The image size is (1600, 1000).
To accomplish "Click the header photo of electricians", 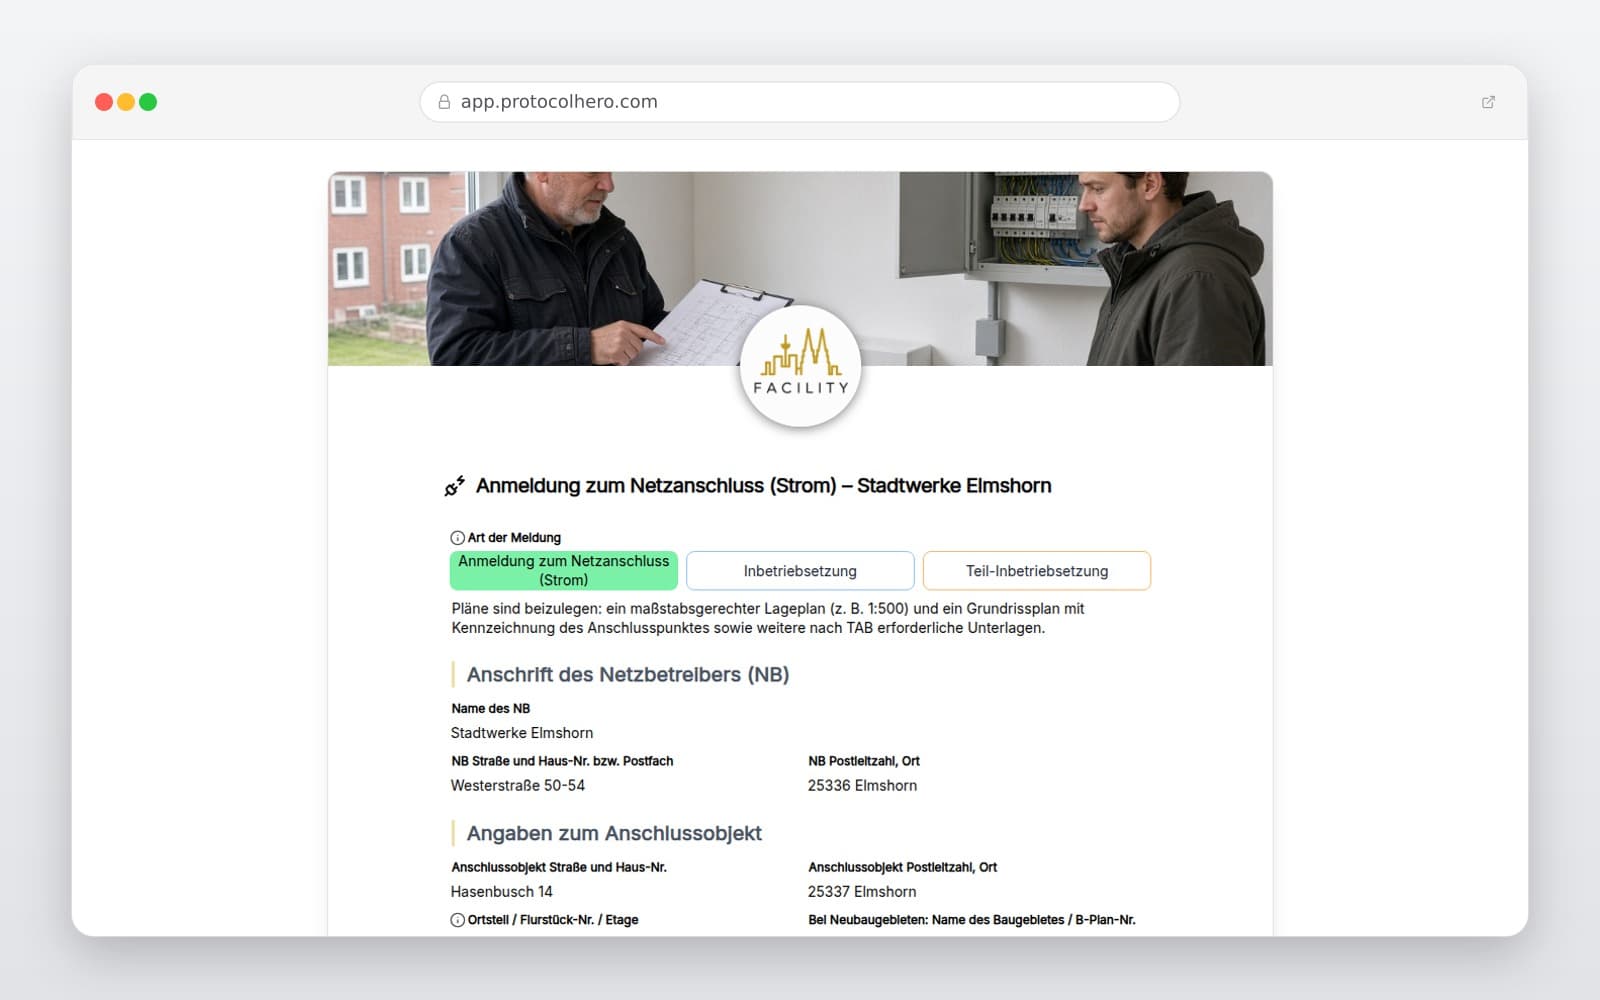I will (x=800, y=269).
